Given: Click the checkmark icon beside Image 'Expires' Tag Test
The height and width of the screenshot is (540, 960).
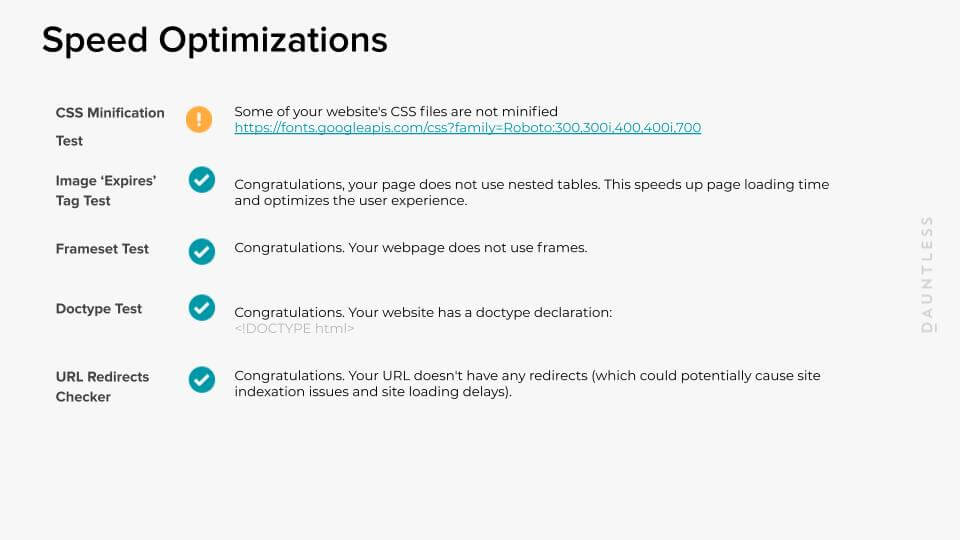Looking at the screenshot, I should (202, 180).
